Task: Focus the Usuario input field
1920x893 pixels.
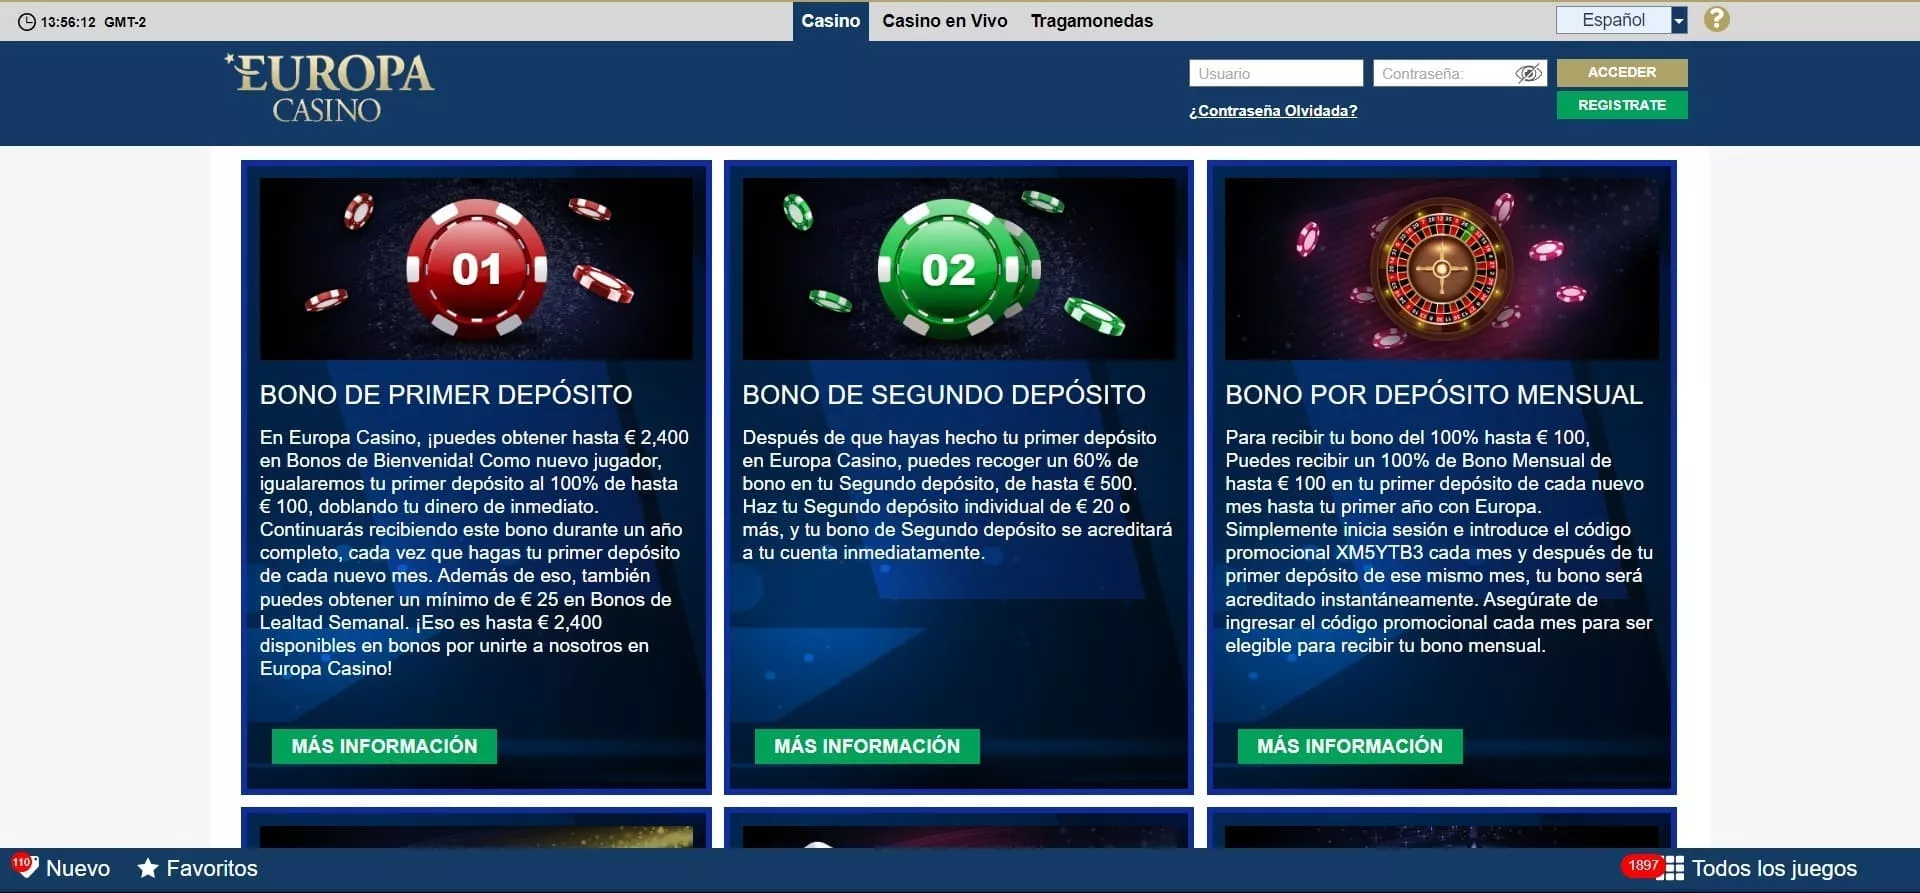Action: (x=1275, y=74)
